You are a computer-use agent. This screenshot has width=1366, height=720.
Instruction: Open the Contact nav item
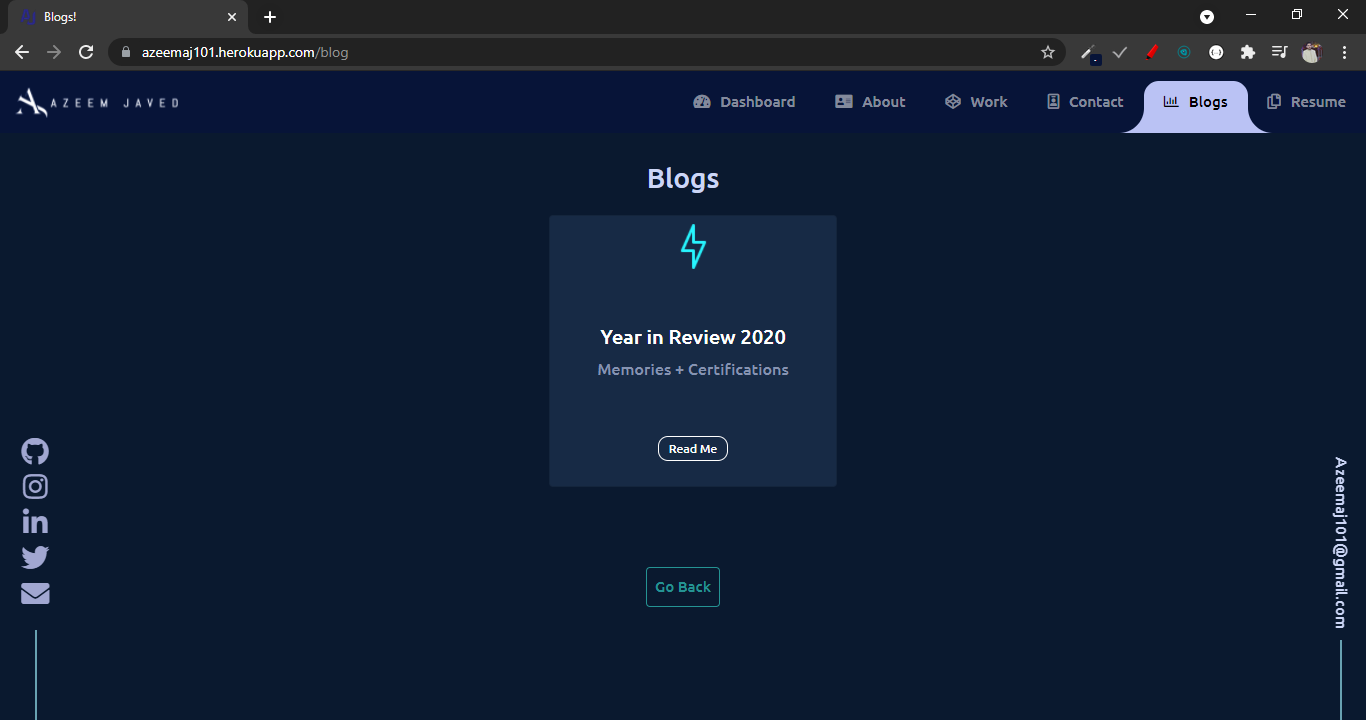pos(1085,102)
